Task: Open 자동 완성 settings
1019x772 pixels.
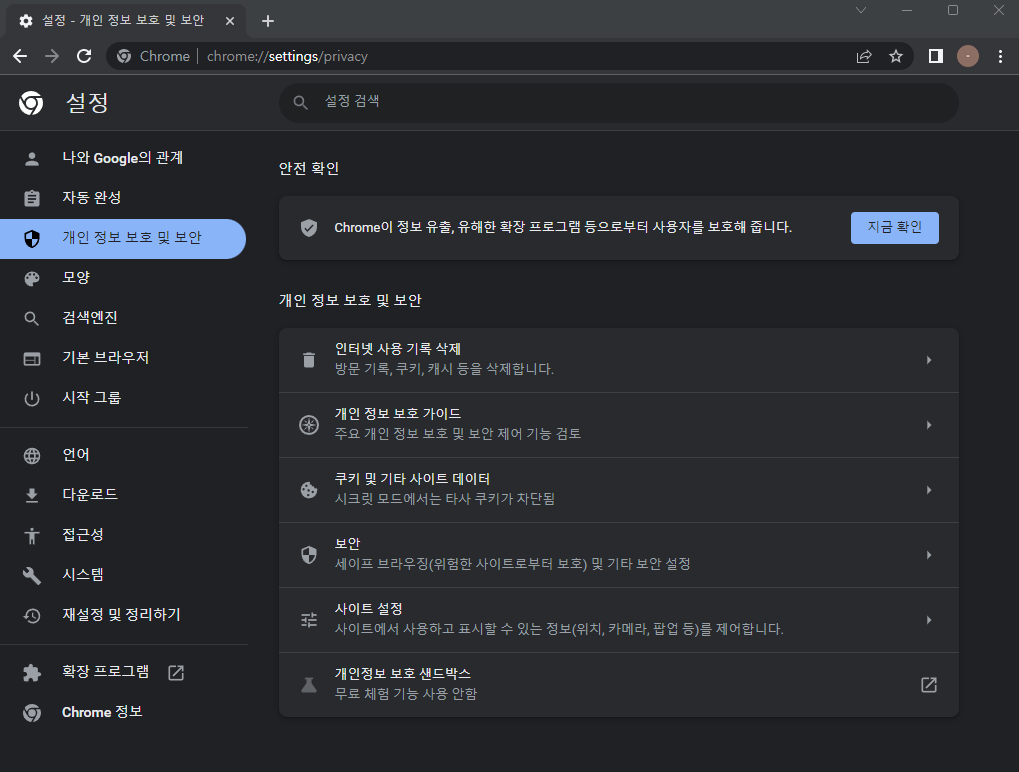Action: click(x=123, y=198)
